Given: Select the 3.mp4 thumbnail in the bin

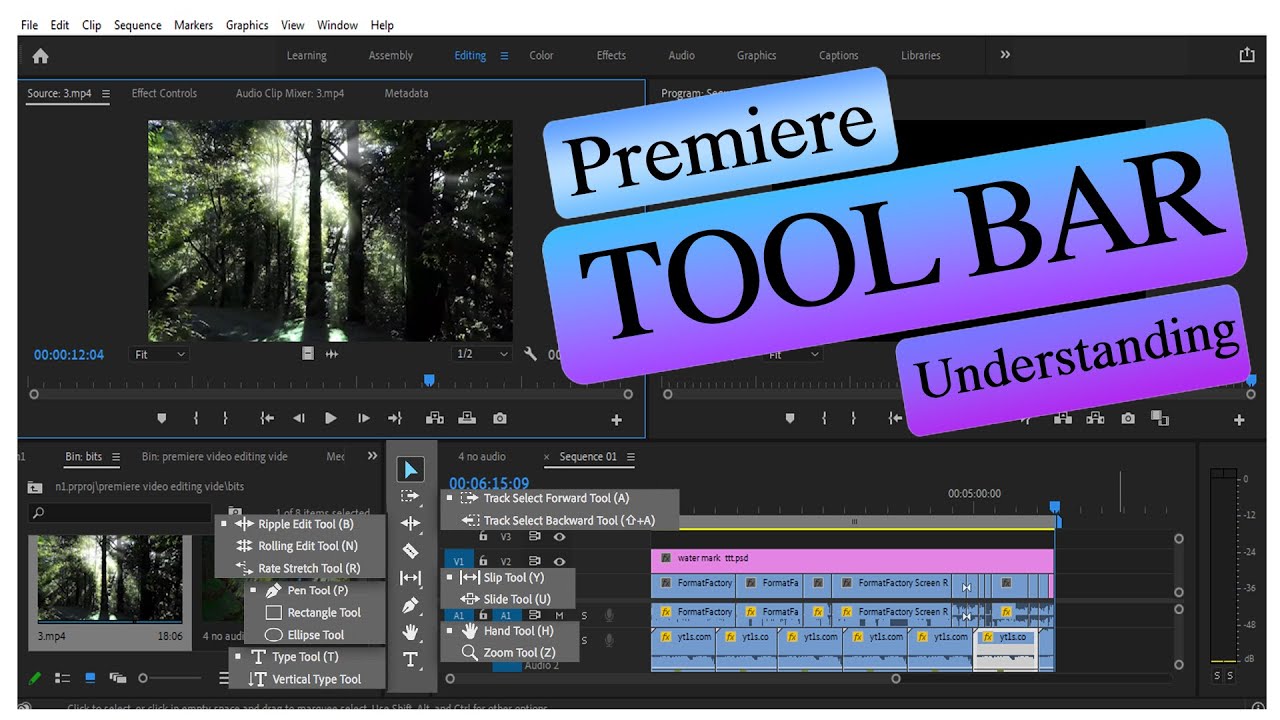Looking at the screenshot, I should (110, 579).
